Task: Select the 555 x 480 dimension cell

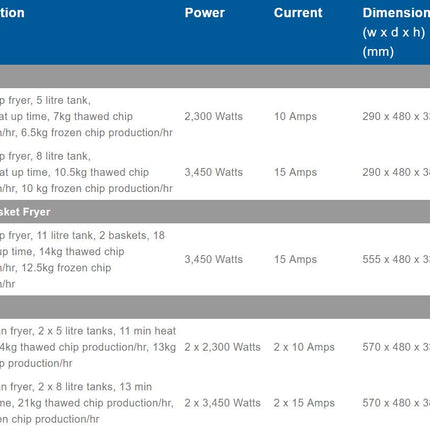Action: tap(396, 259)
